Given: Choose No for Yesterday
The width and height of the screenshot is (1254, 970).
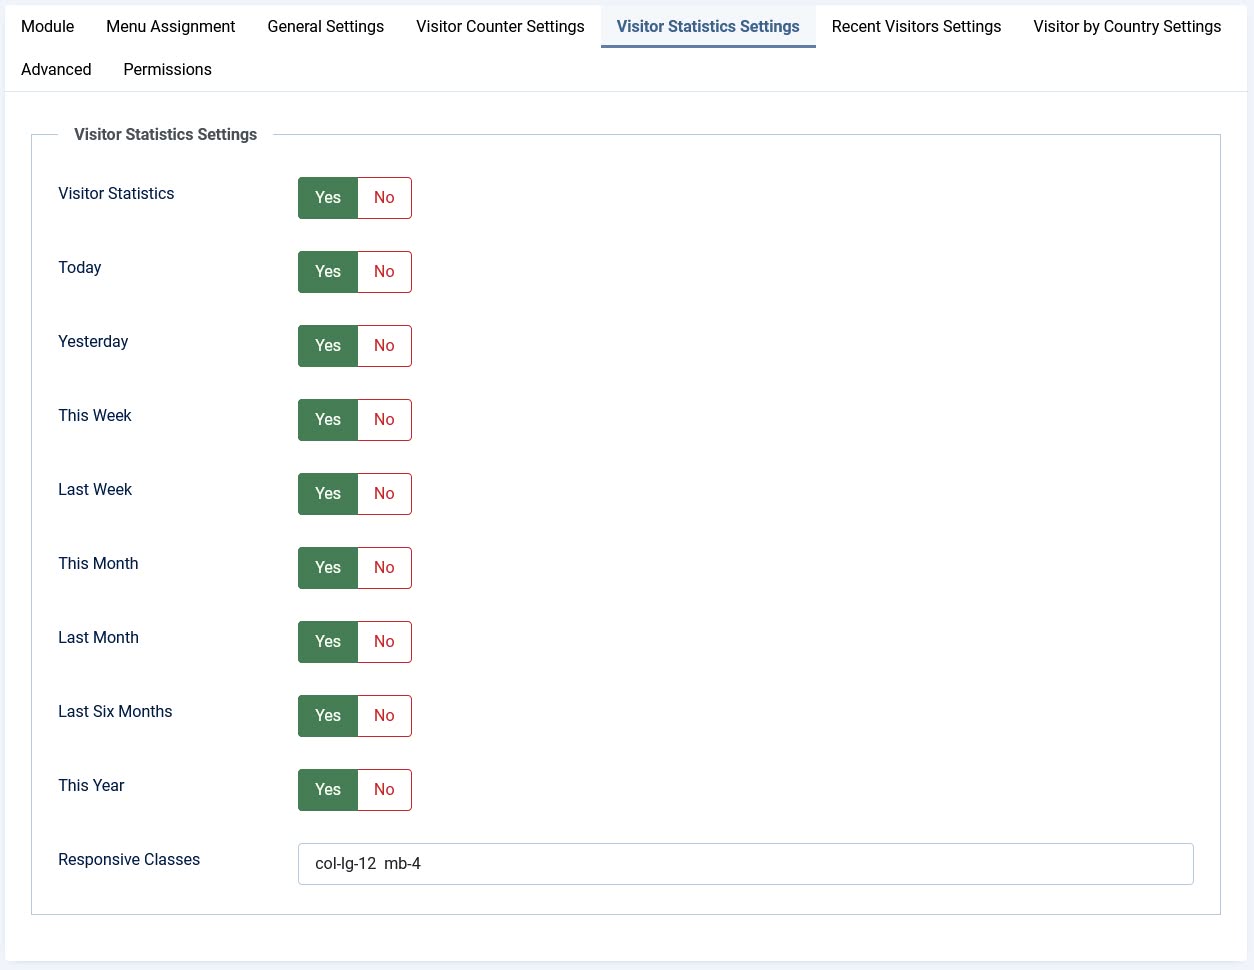Looking at the screenshot, I should tap(384, 346).
